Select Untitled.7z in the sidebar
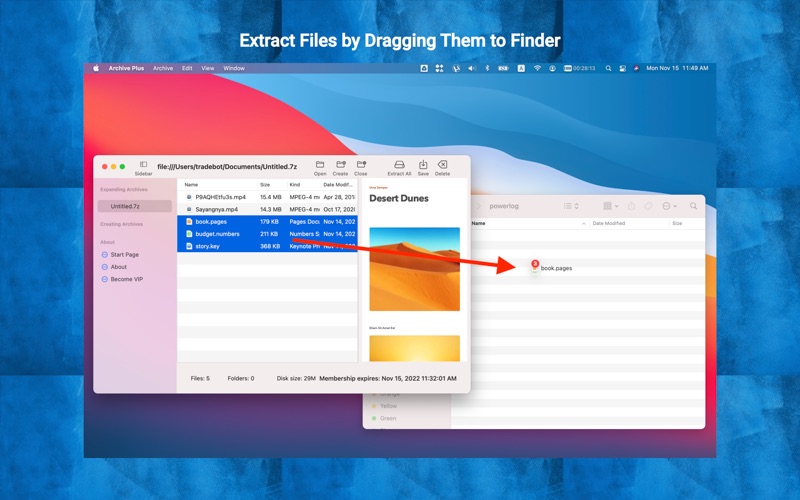Image resolution: width=800 pixels, height=500 pixels. 135,206
